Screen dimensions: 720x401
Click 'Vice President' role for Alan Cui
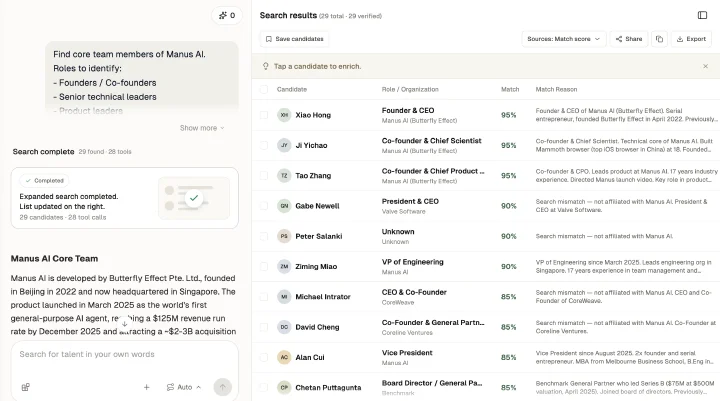tap(407, 353)
